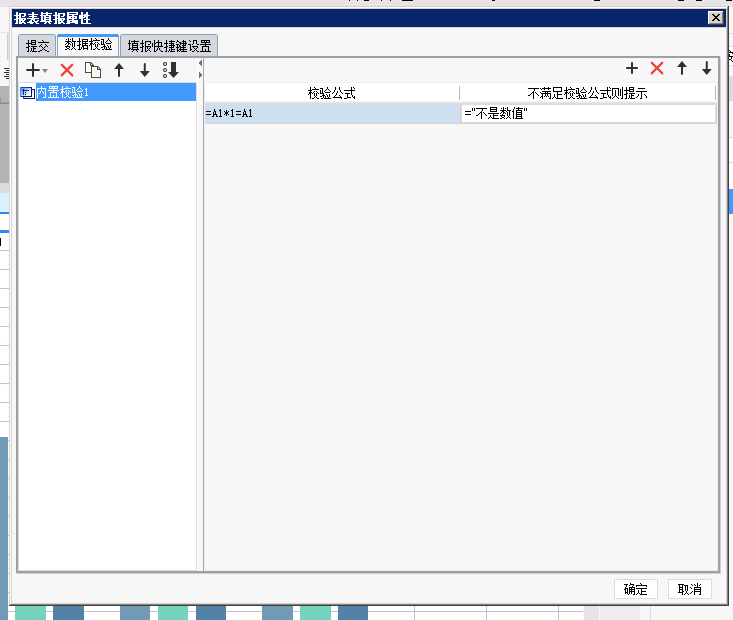
Task: Move formula row up using right up arrow
Action: pos(682,69)
